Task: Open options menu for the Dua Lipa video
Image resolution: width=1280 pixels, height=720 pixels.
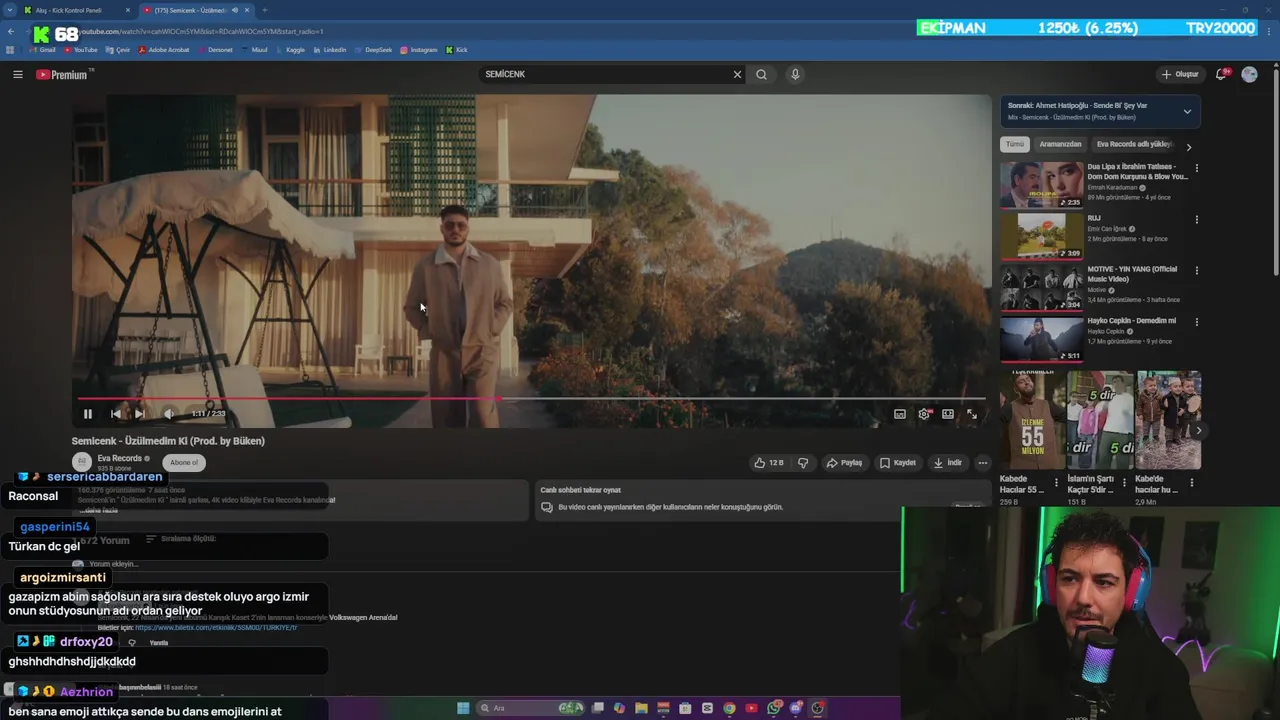Action: [x=1196, y=168]
